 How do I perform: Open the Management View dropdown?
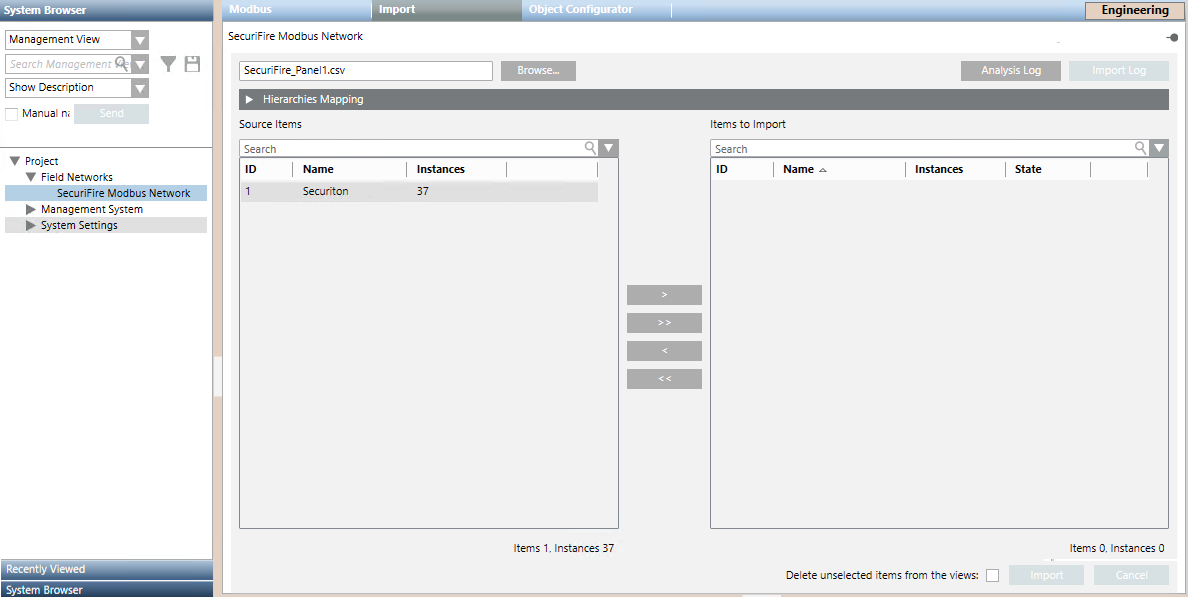(x=140, y=39)
